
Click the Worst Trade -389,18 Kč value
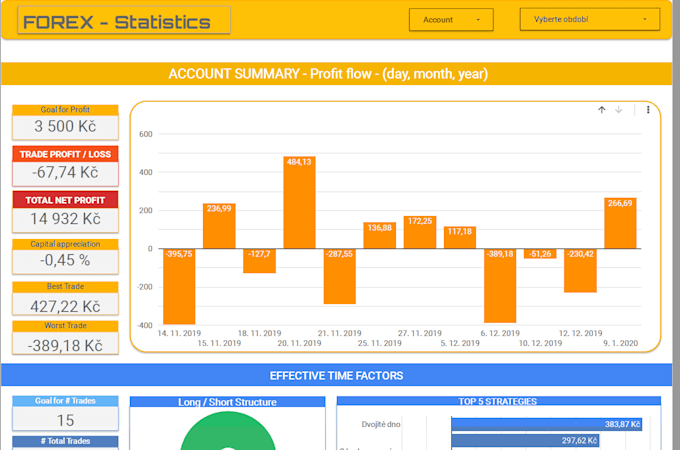point(65,345)
